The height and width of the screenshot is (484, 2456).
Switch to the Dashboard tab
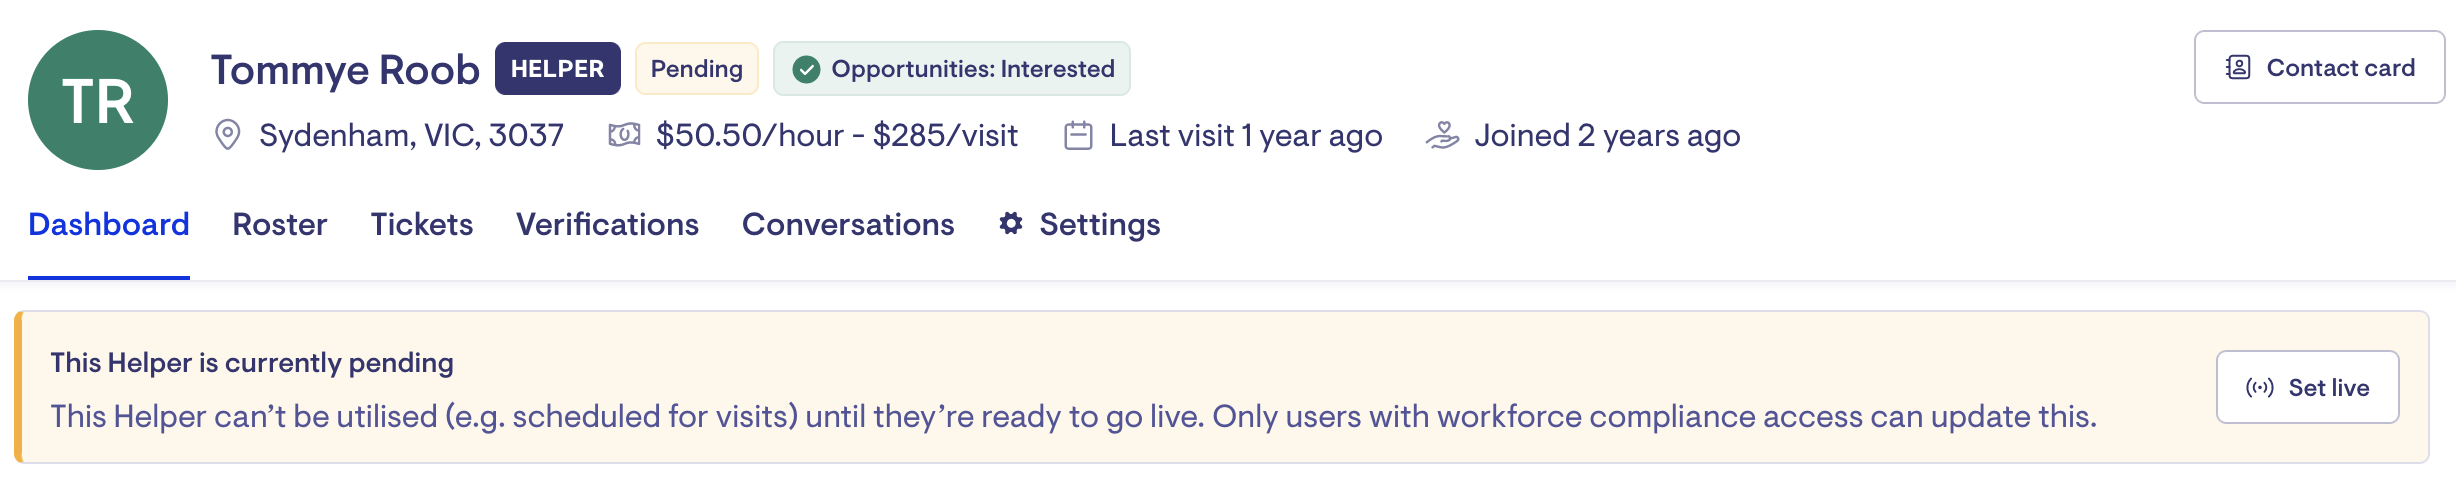pyautogui.click(x=109, y=224)
